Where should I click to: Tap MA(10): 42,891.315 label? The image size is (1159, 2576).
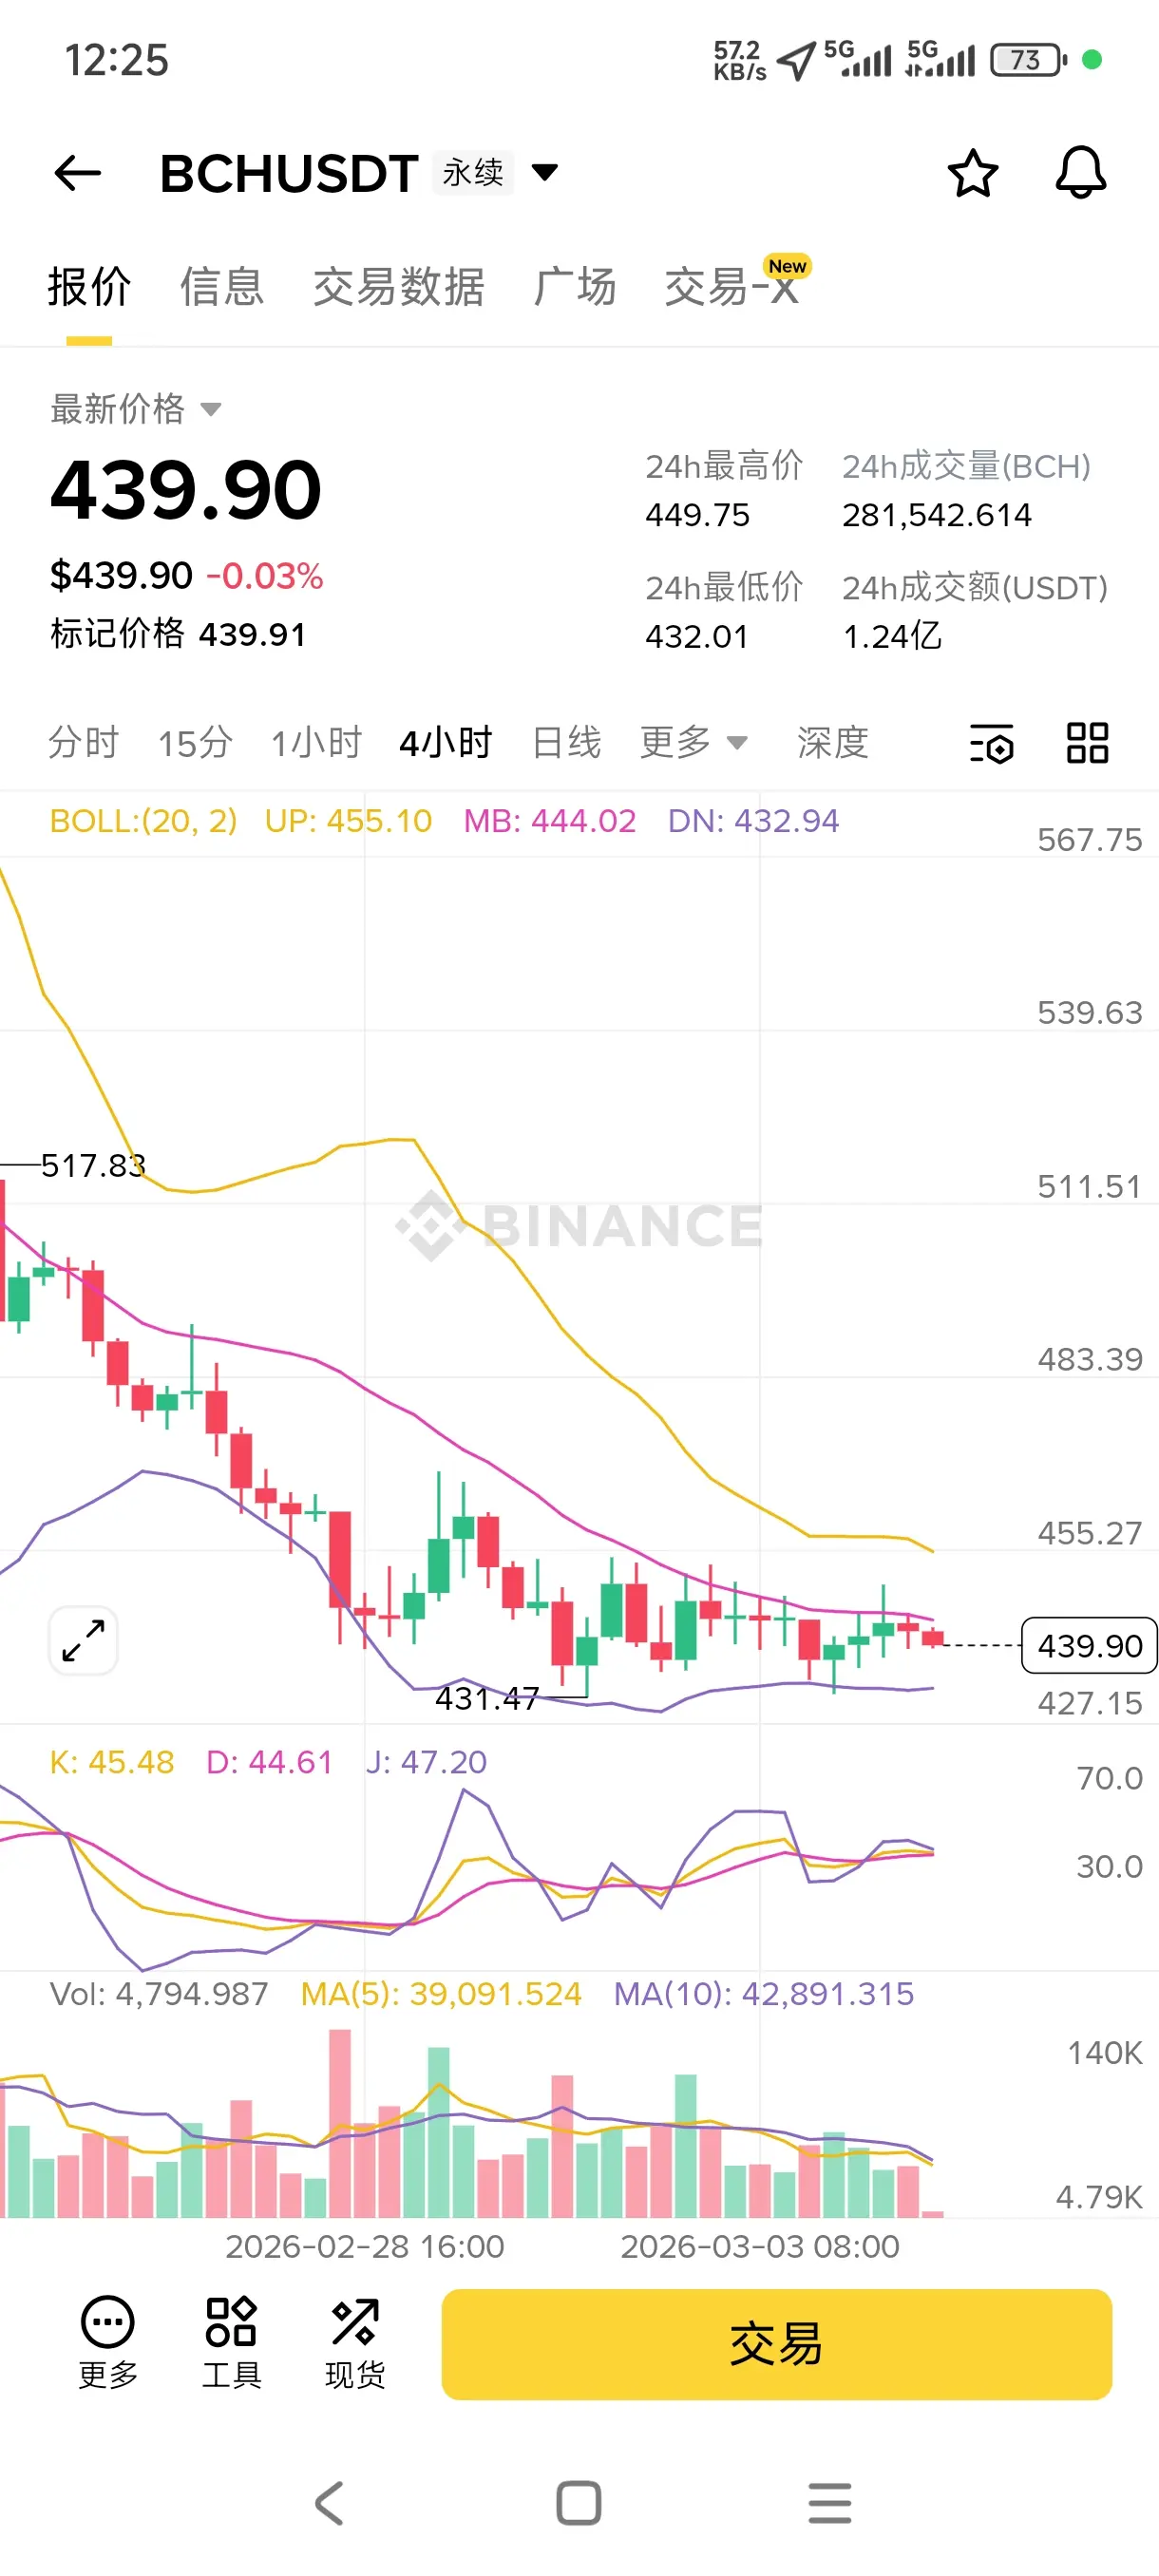click(764, 1994)
